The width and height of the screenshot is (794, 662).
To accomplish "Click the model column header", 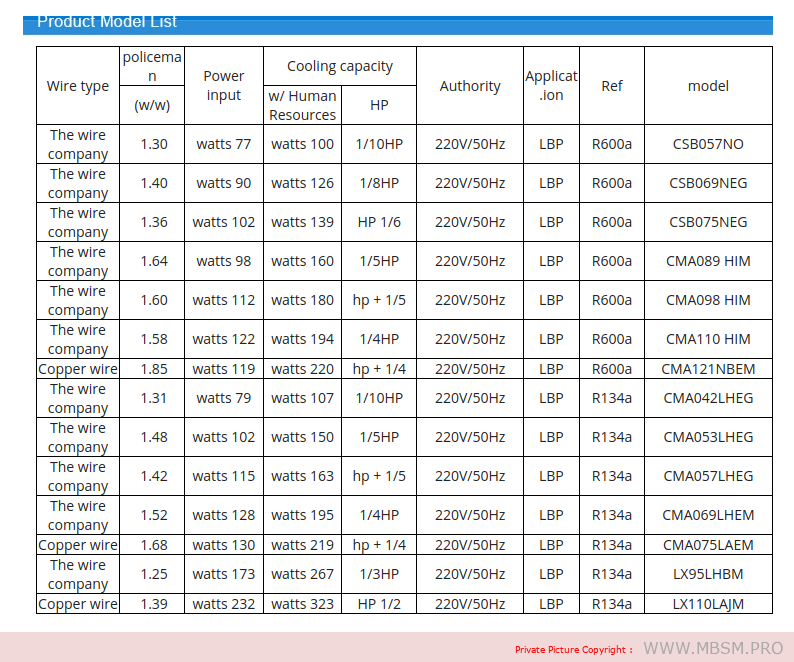I will click(x=708, y=86).
